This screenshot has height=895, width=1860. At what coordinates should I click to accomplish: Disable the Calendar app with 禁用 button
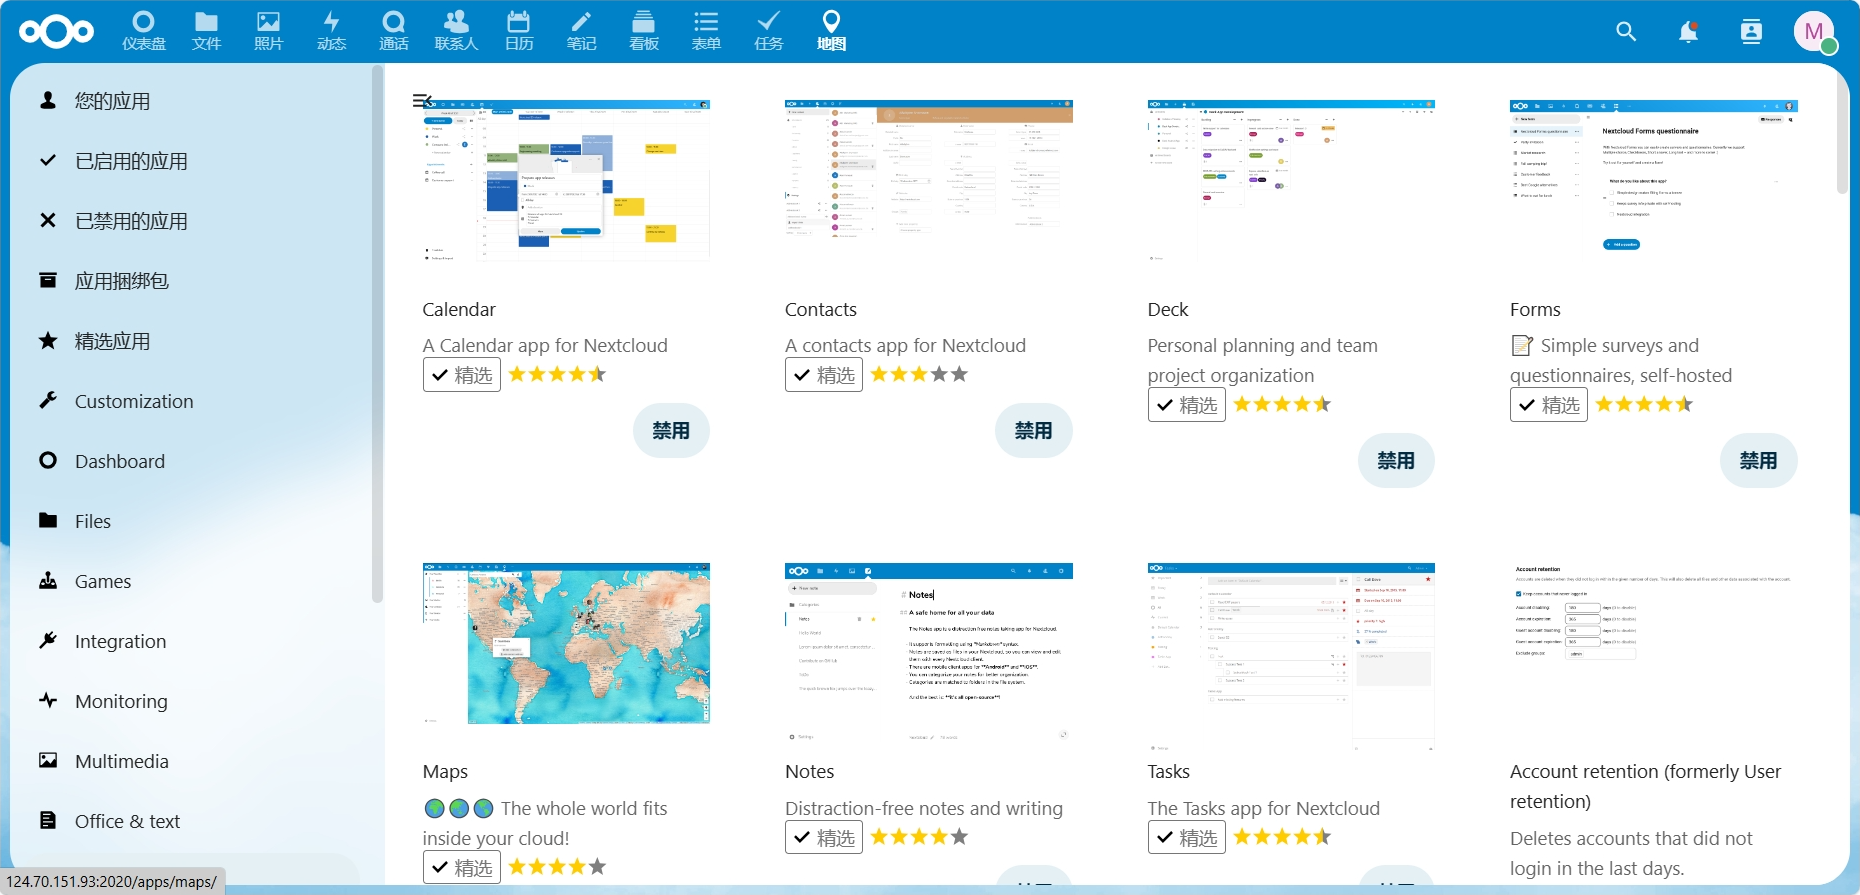[x=671, y=431]
